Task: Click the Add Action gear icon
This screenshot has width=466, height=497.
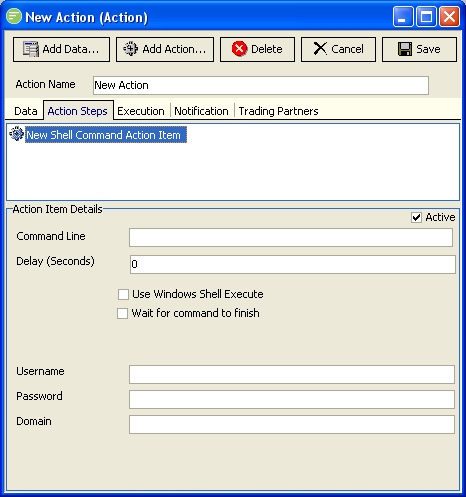Action: [x=130, y=49]
